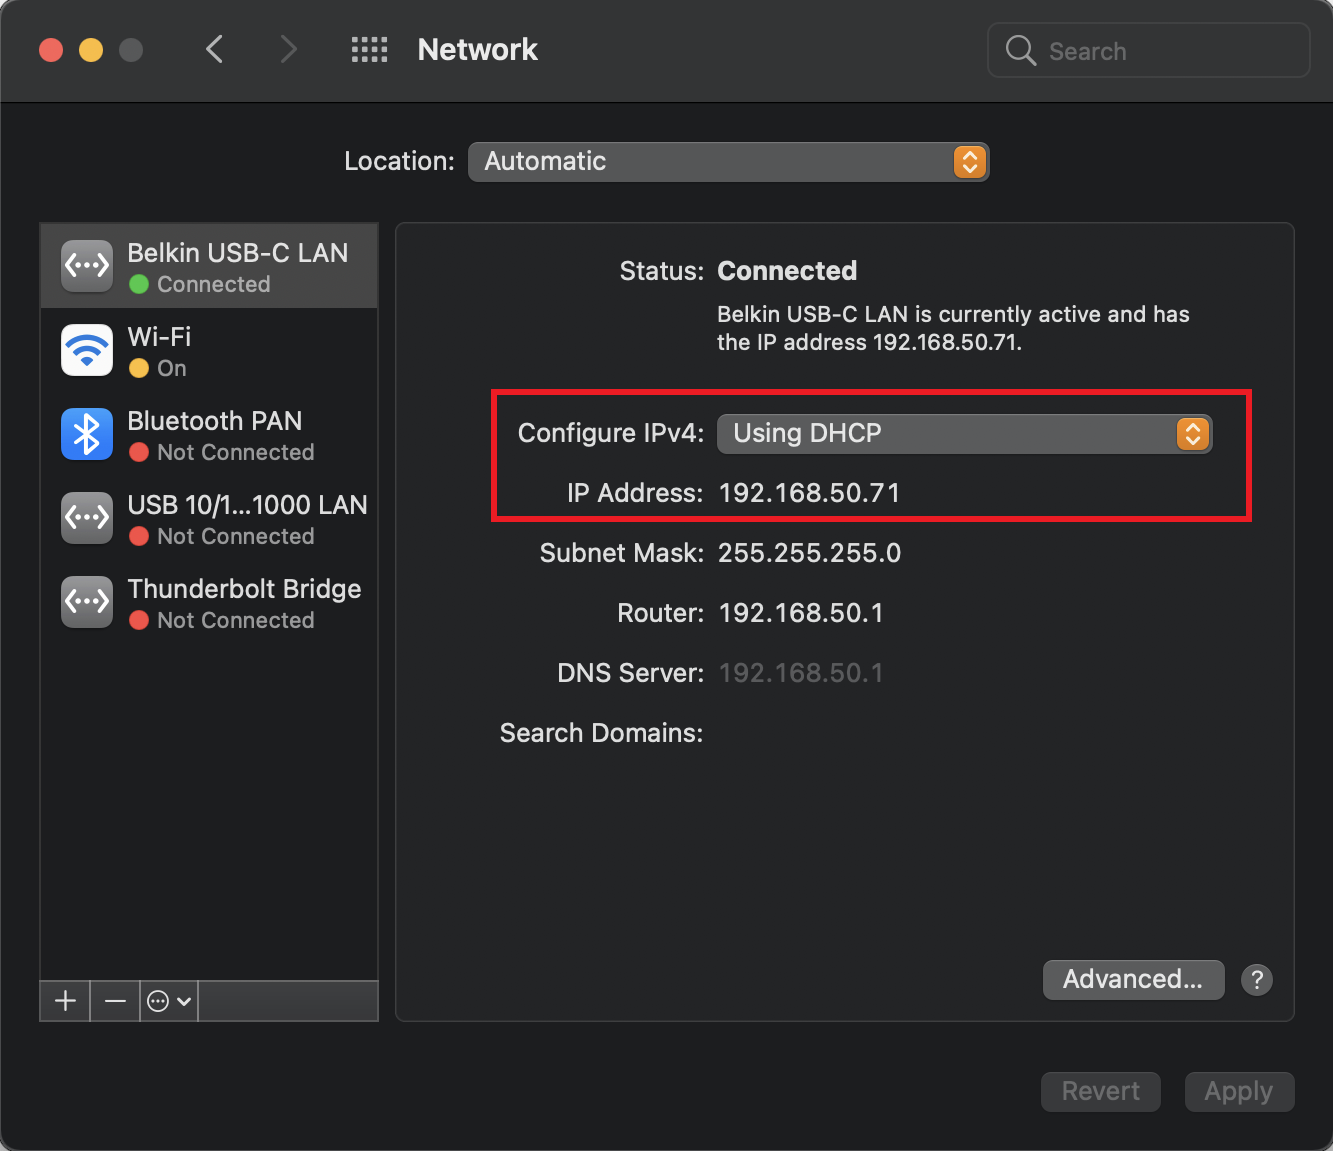Click the Network window title
Viewport: 1333px width, 1151px height.
pos(478,50)
